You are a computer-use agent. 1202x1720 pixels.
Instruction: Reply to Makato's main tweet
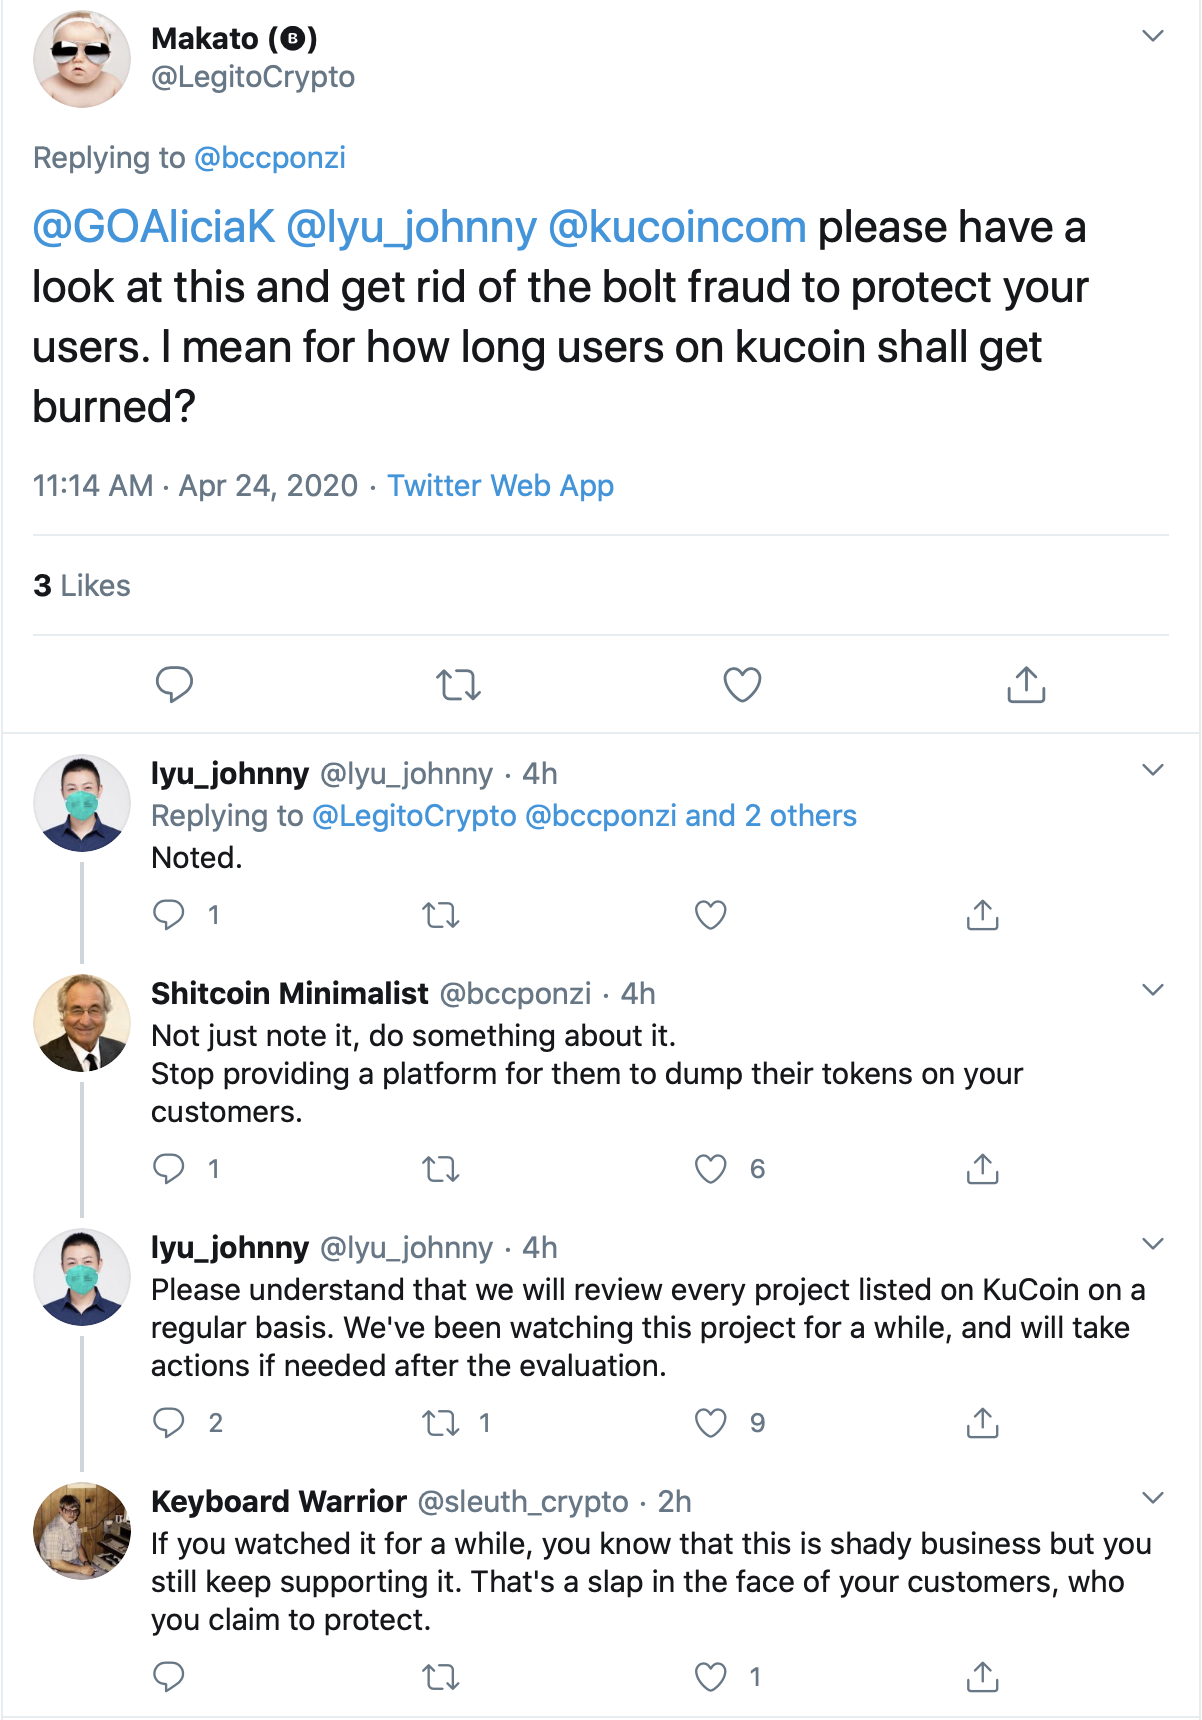(x=174, y=685)
